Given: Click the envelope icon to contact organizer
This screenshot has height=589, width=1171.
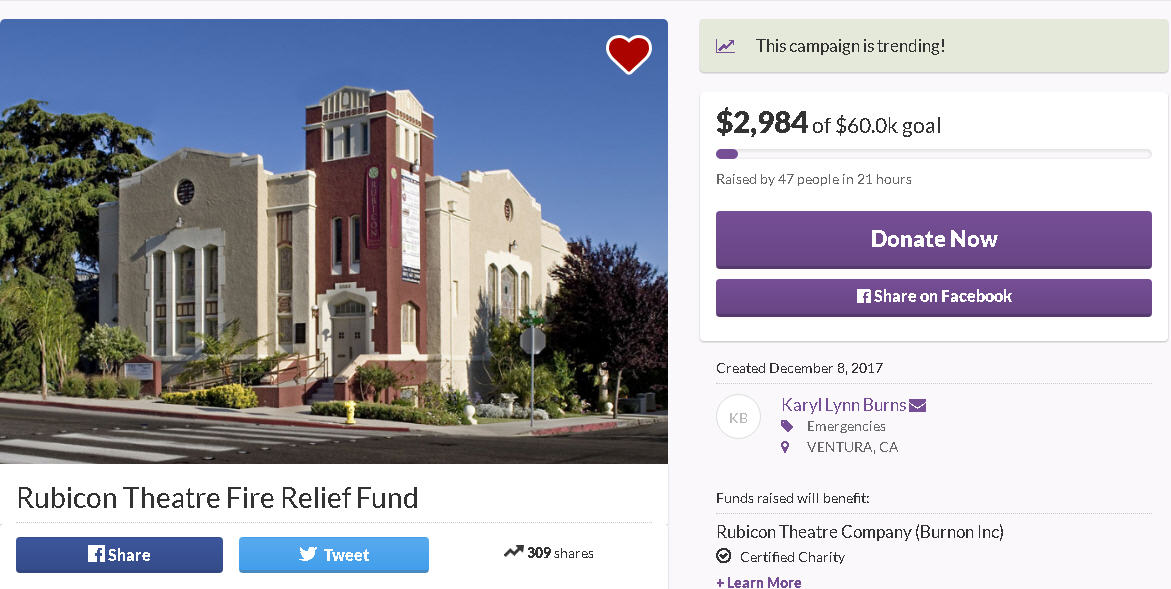Looking at the screenshot, I should [x=917, y=405].
